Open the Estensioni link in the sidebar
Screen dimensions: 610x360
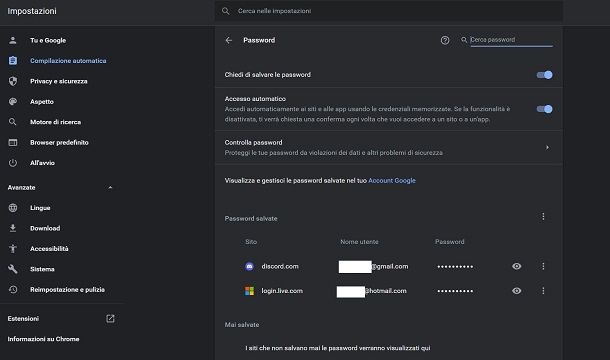coord(23,319)
